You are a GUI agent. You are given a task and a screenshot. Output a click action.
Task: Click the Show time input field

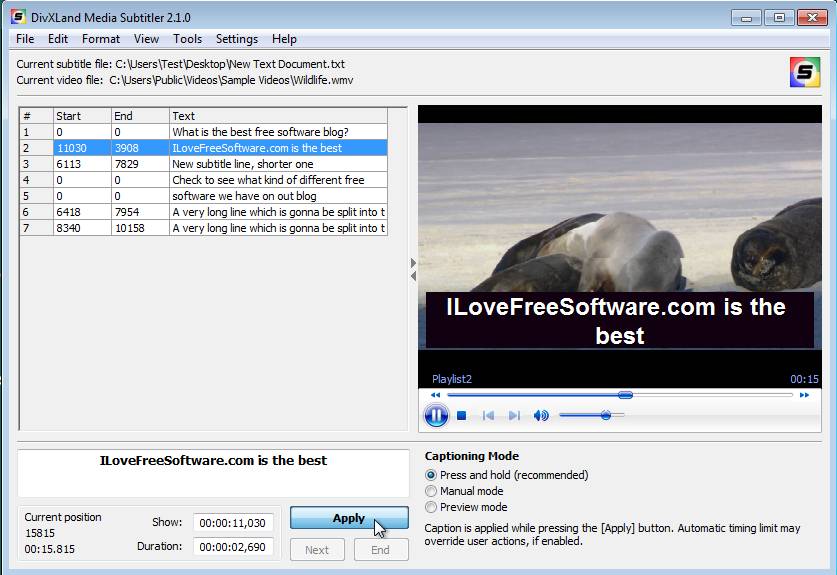232,523
